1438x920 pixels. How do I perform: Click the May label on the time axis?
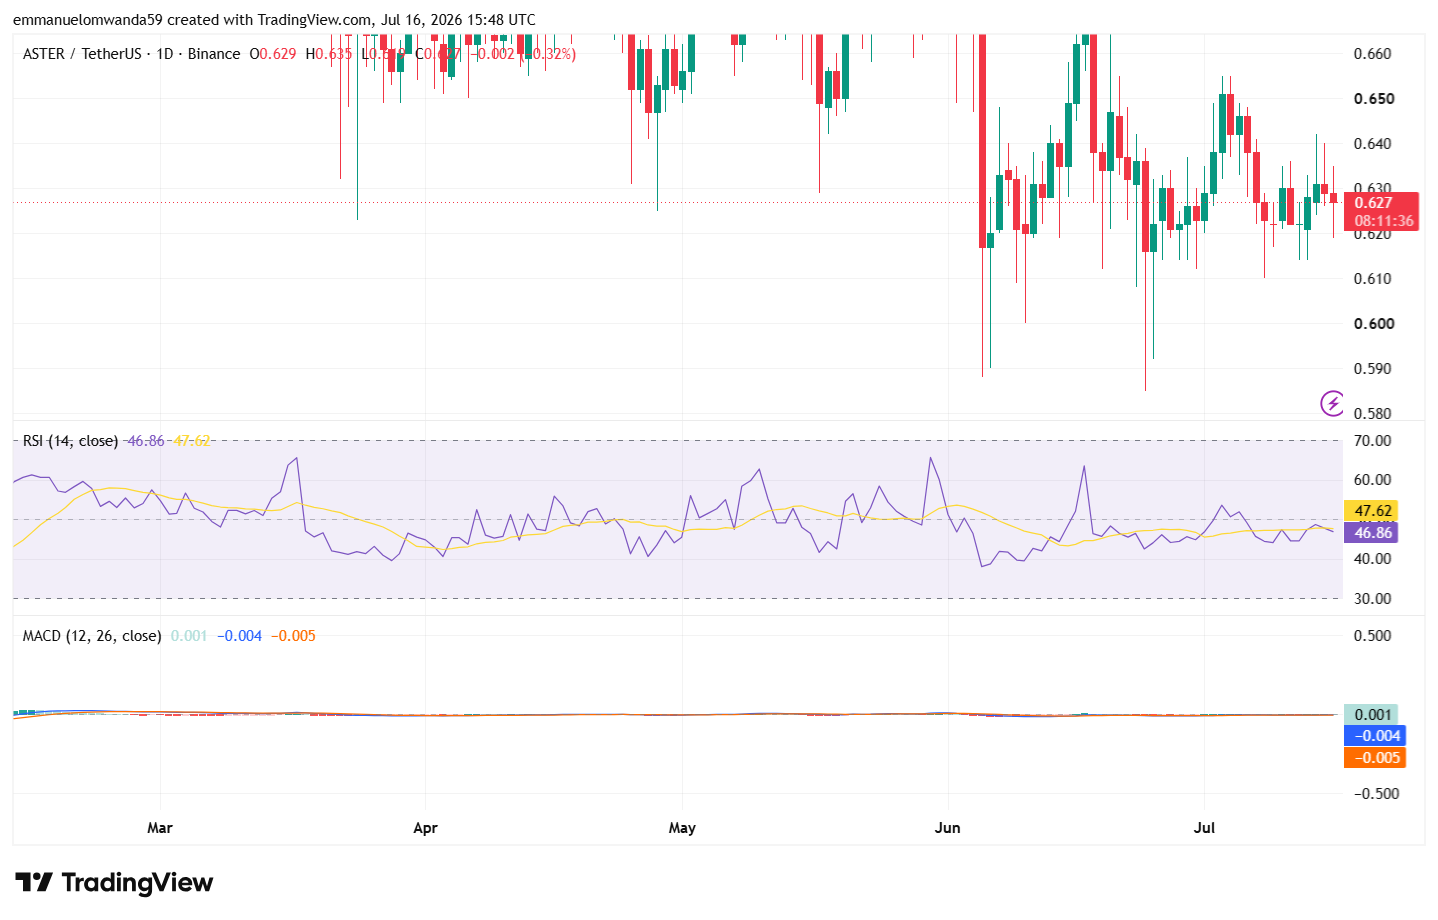coord(682,828)
